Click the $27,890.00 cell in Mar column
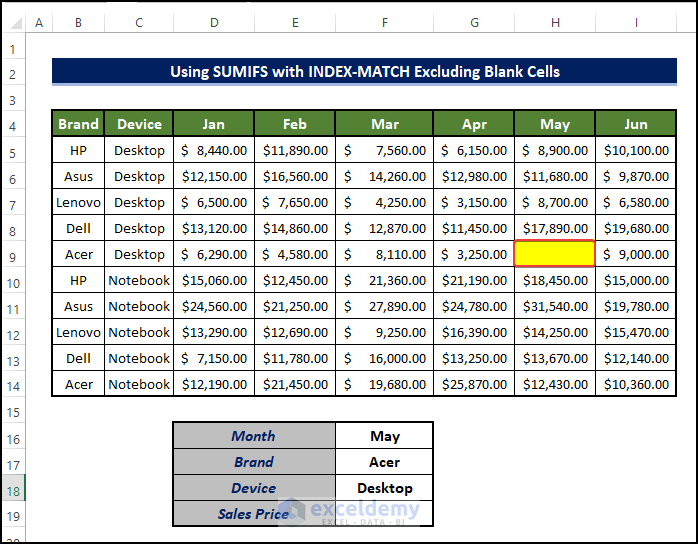 tap(384, 306)
